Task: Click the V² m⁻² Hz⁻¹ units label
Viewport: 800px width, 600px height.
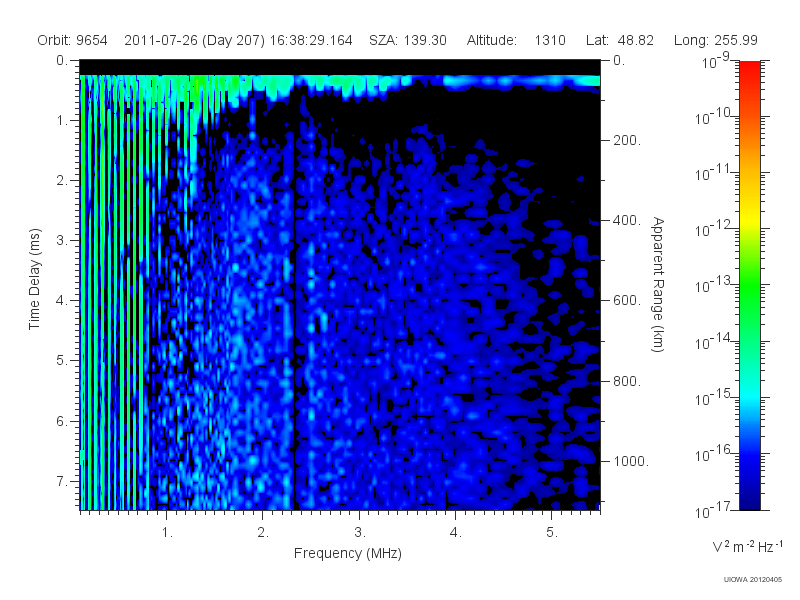Action: [747, 546]
